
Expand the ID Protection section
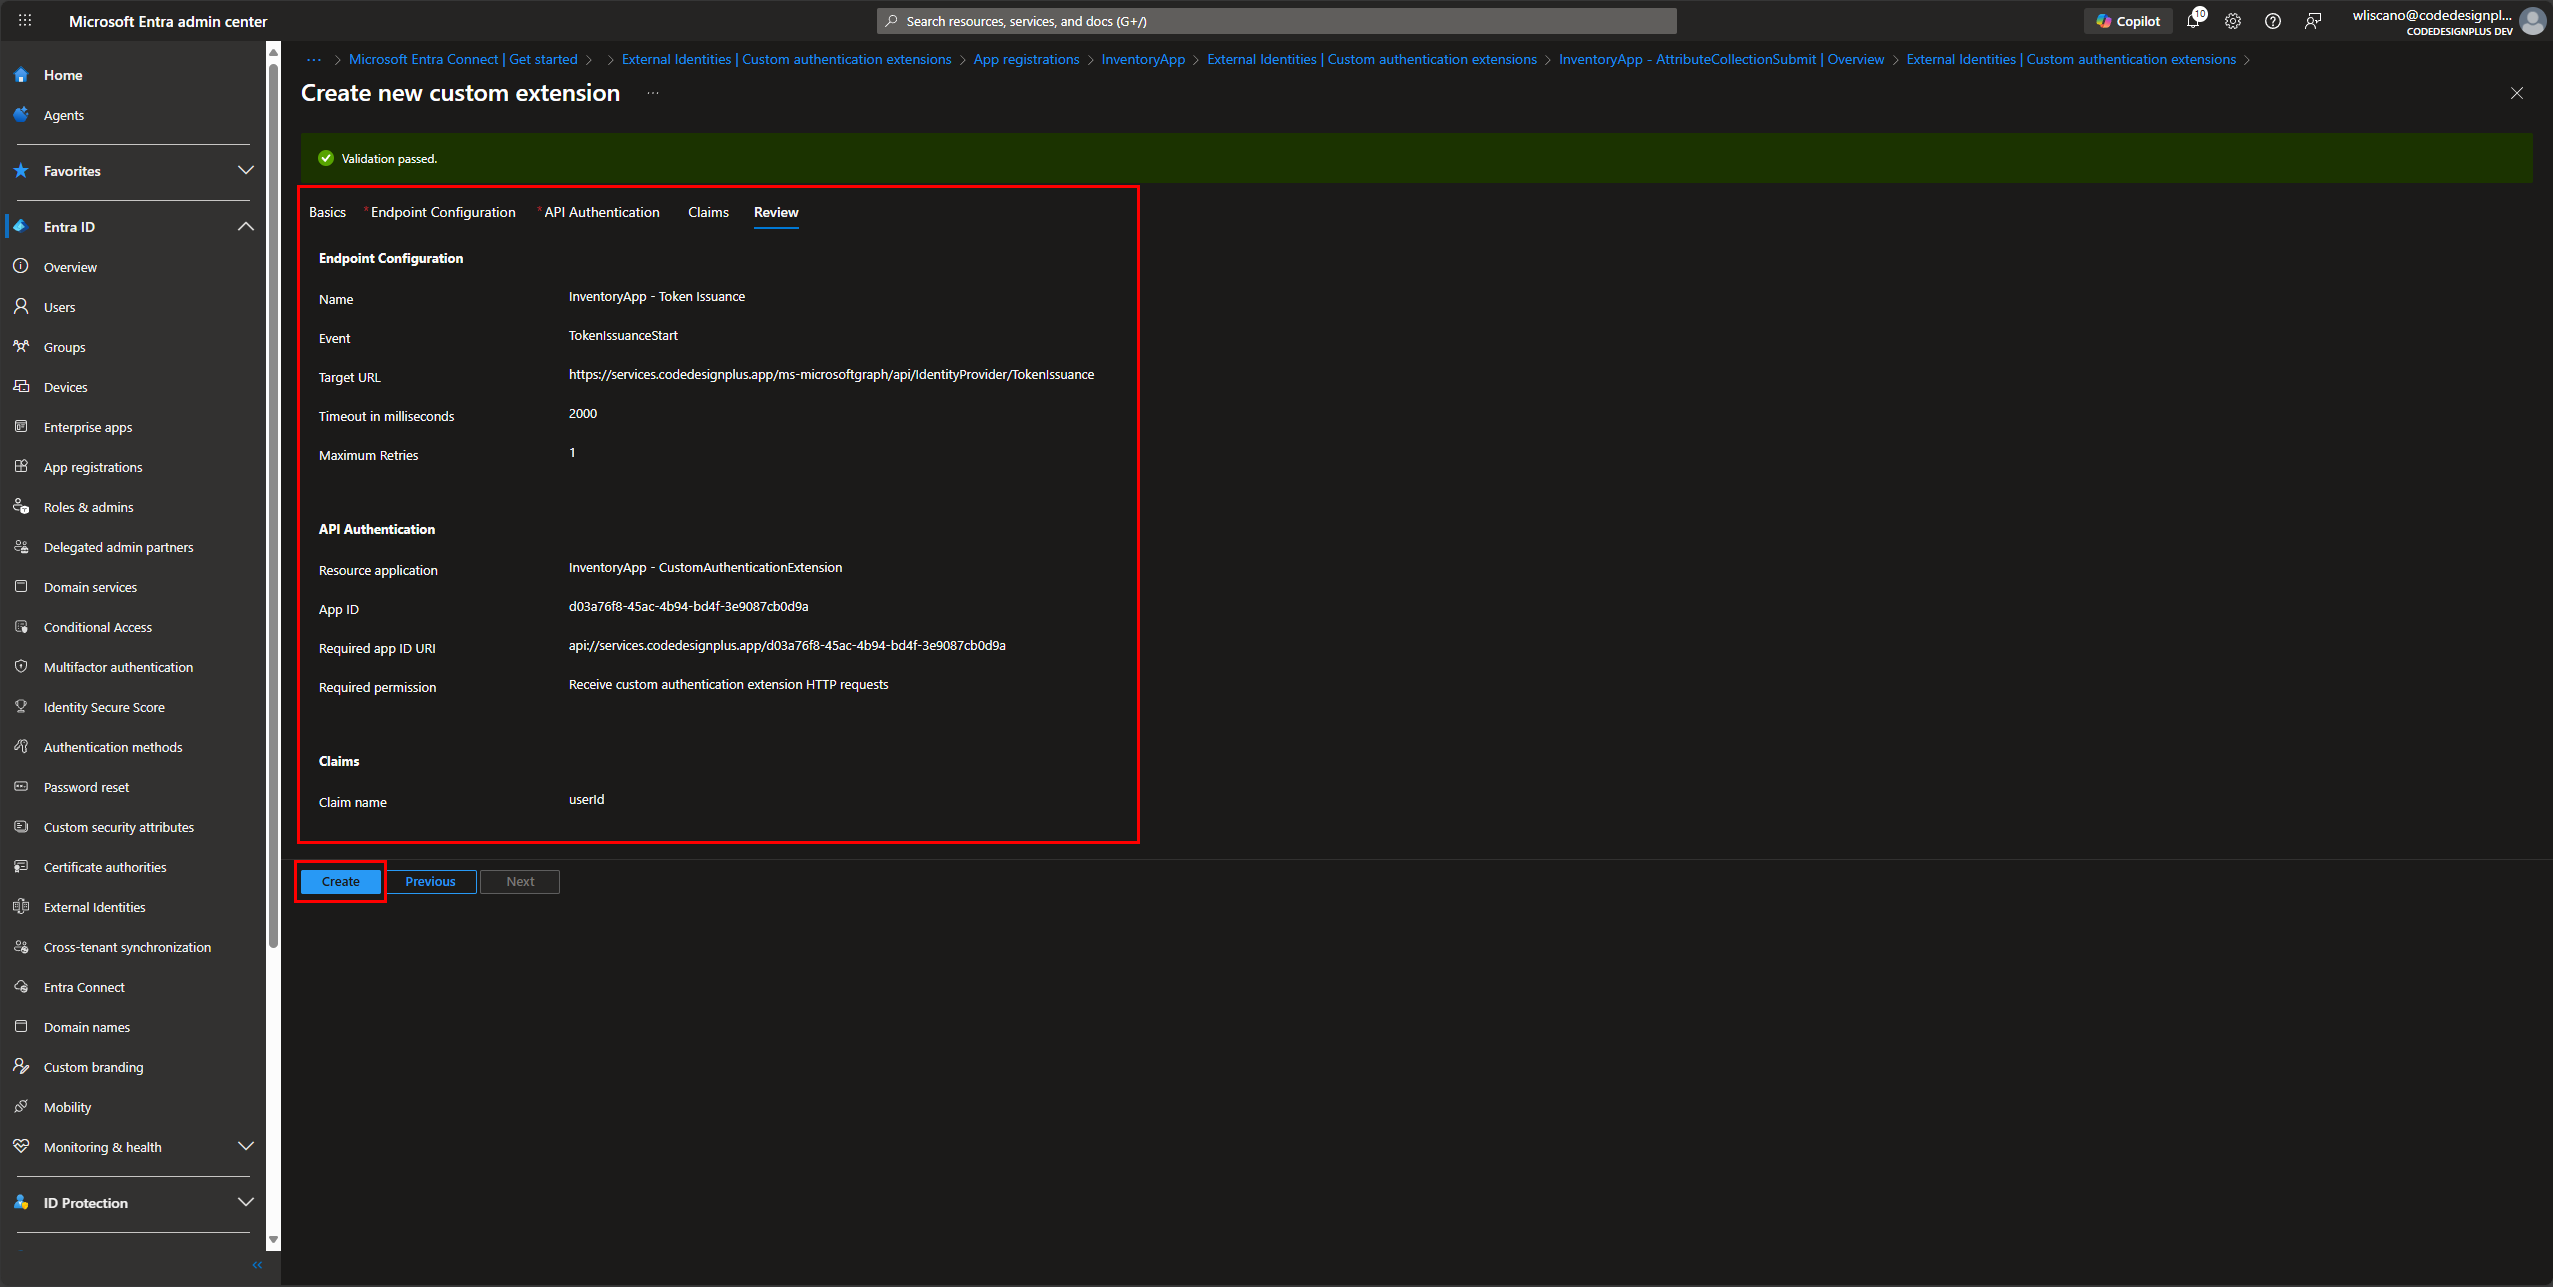click(x=245, y=1203)
